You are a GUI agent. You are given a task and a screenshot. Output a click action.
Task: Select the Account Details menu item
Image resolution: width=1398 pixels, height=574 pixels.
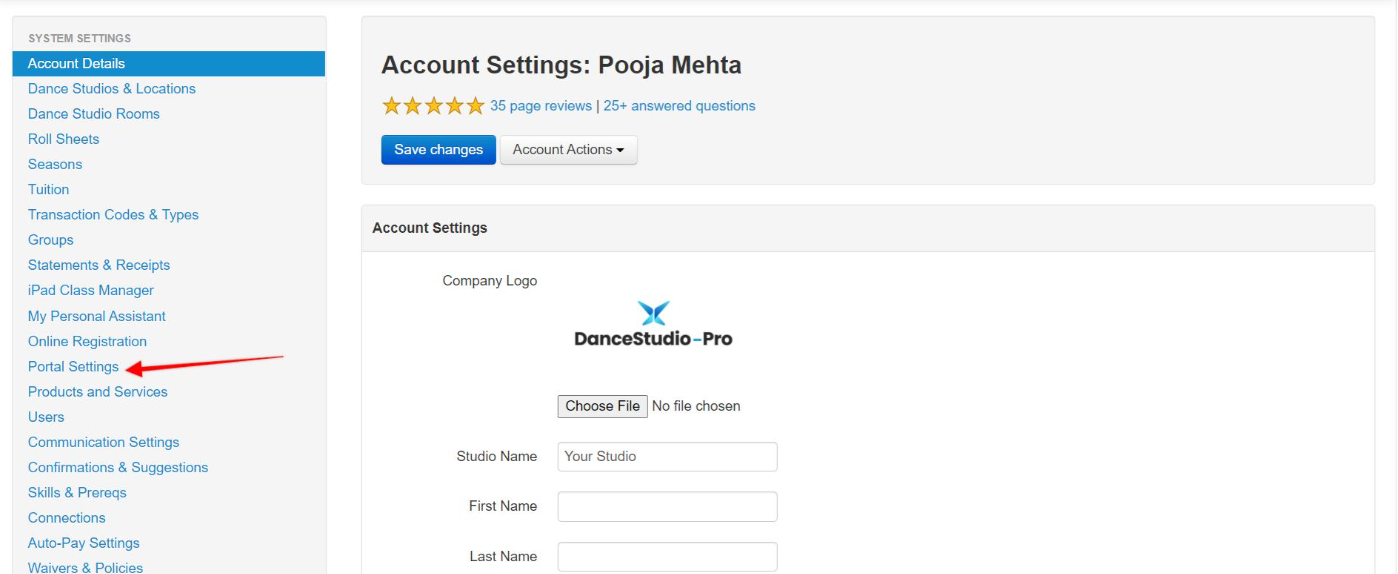[169, 63]
